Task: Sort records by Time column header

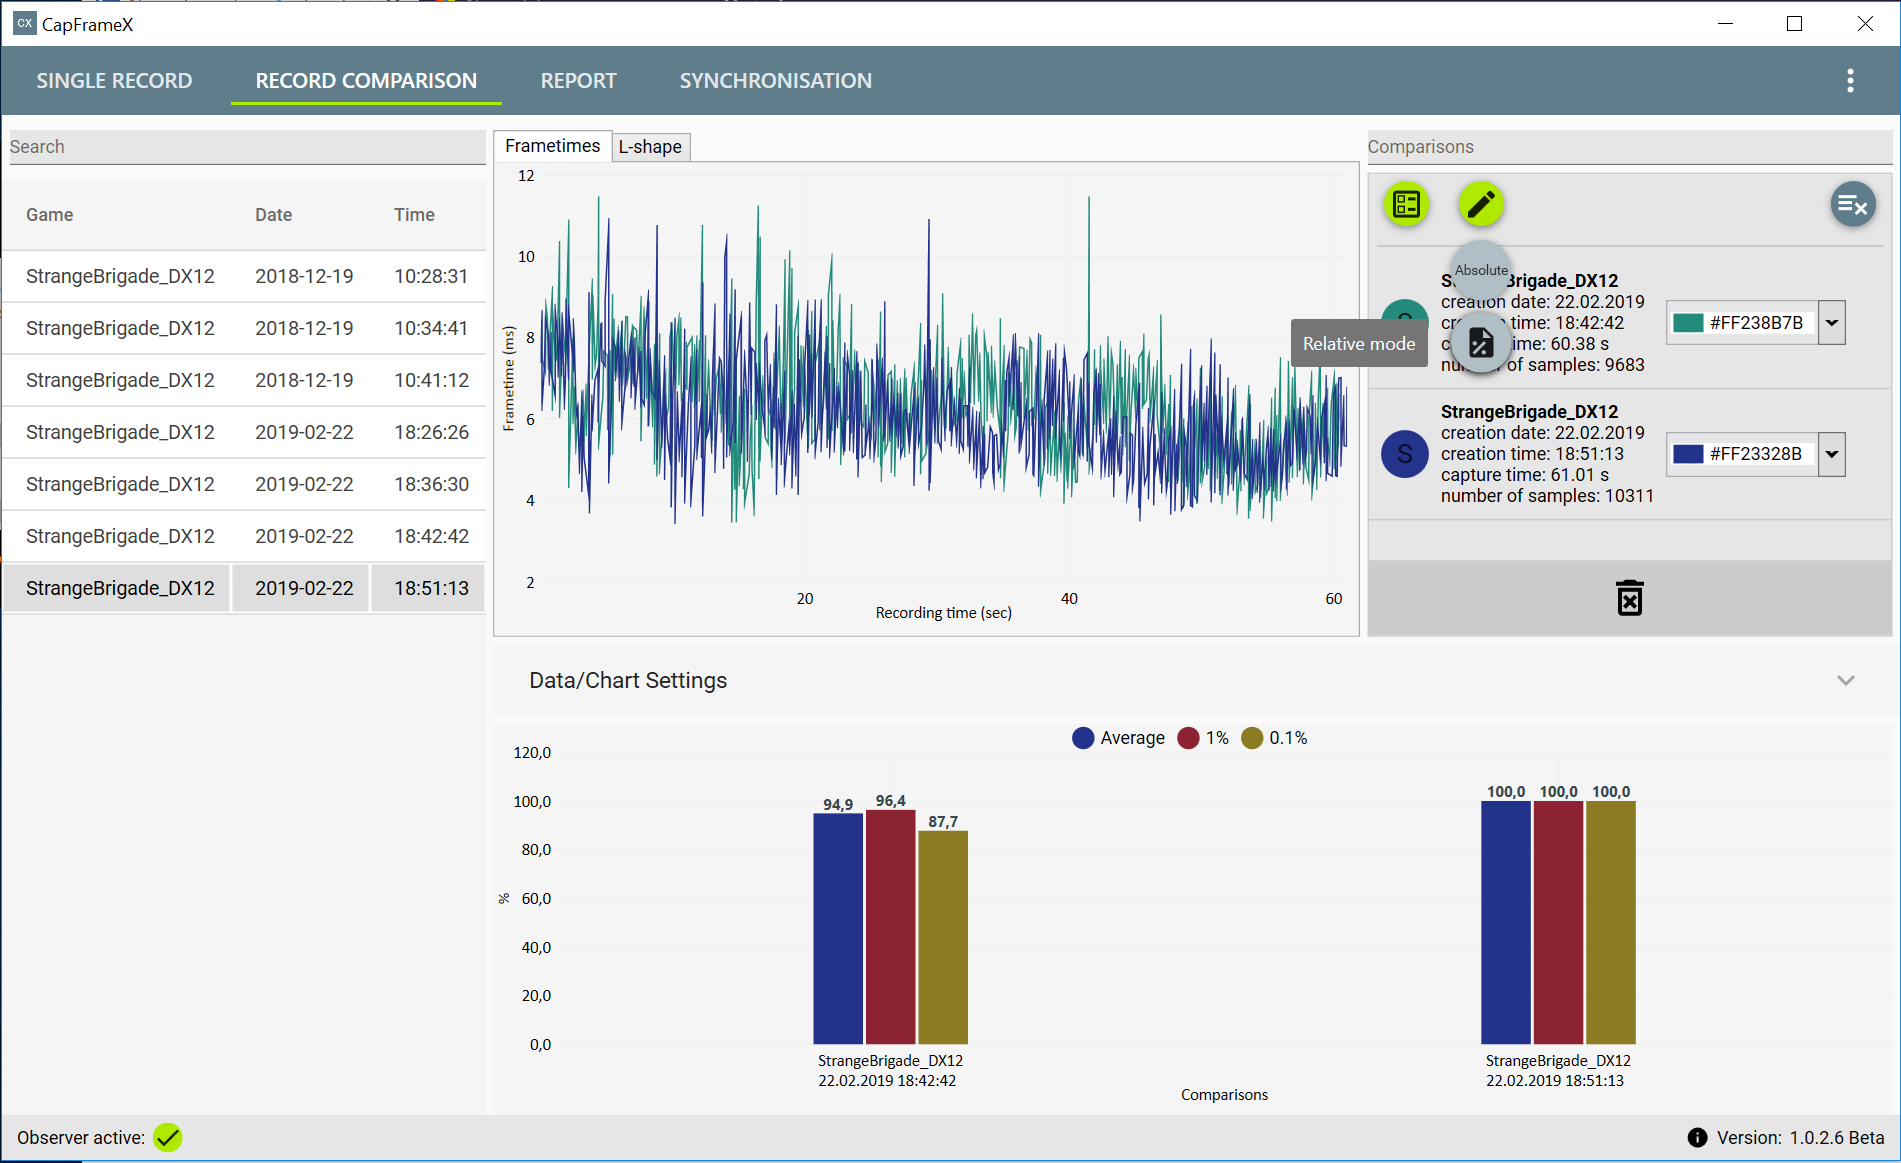Action: click(414, 215)
